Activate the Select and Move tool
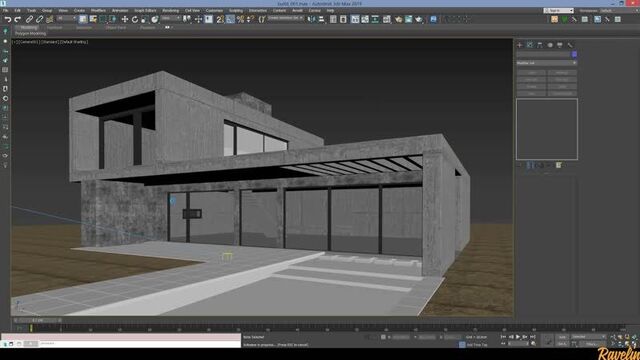Viewport: 640px width, 360px height. coord(125,19)
